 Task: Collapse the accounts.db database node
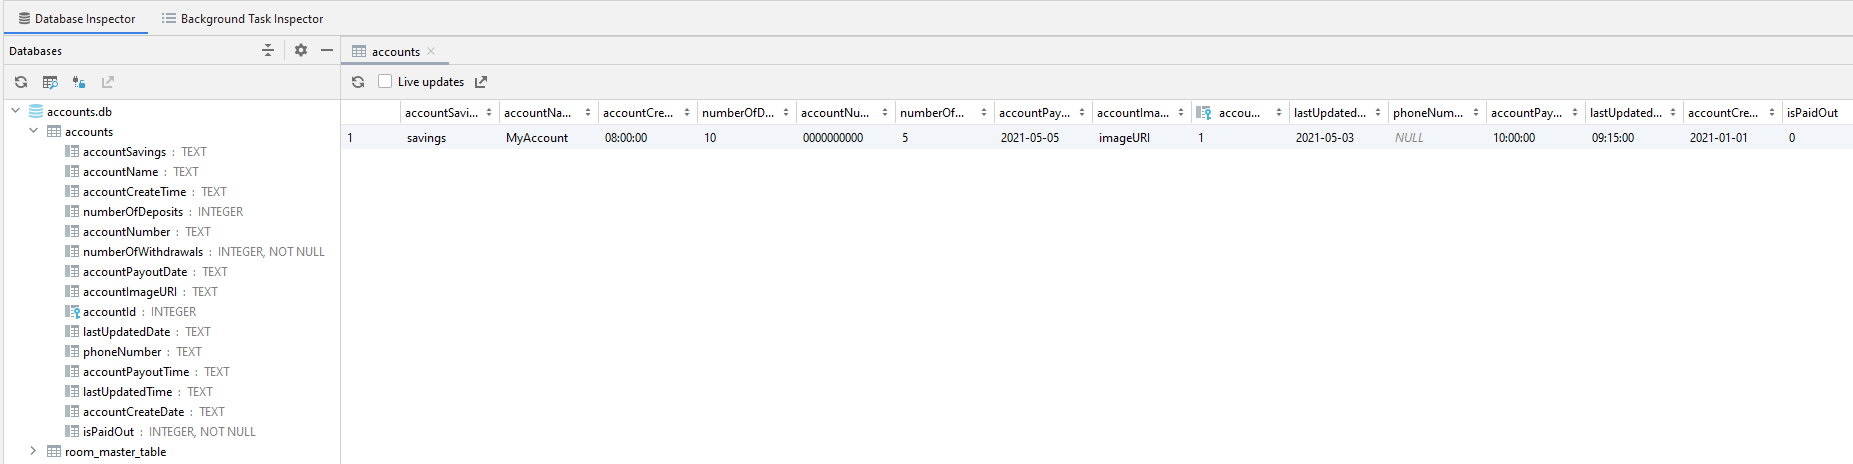(16, 111)
